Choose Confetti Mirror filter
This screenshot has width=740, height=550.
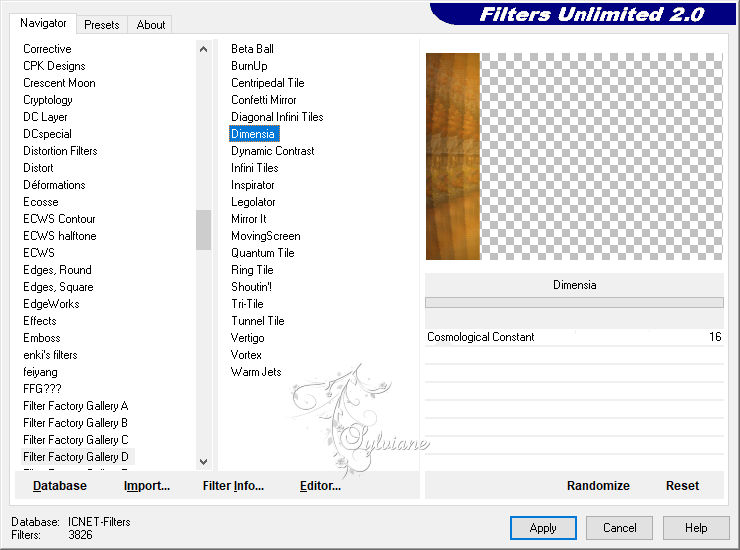[x=264, y=100]
